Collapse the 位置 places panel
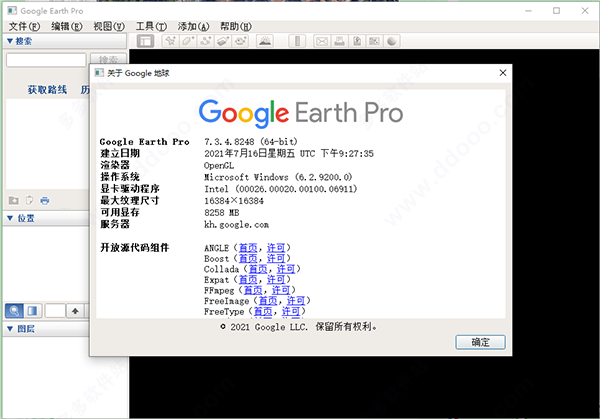Viewport: 600px width, 419px height. click(x=10, y=218)
